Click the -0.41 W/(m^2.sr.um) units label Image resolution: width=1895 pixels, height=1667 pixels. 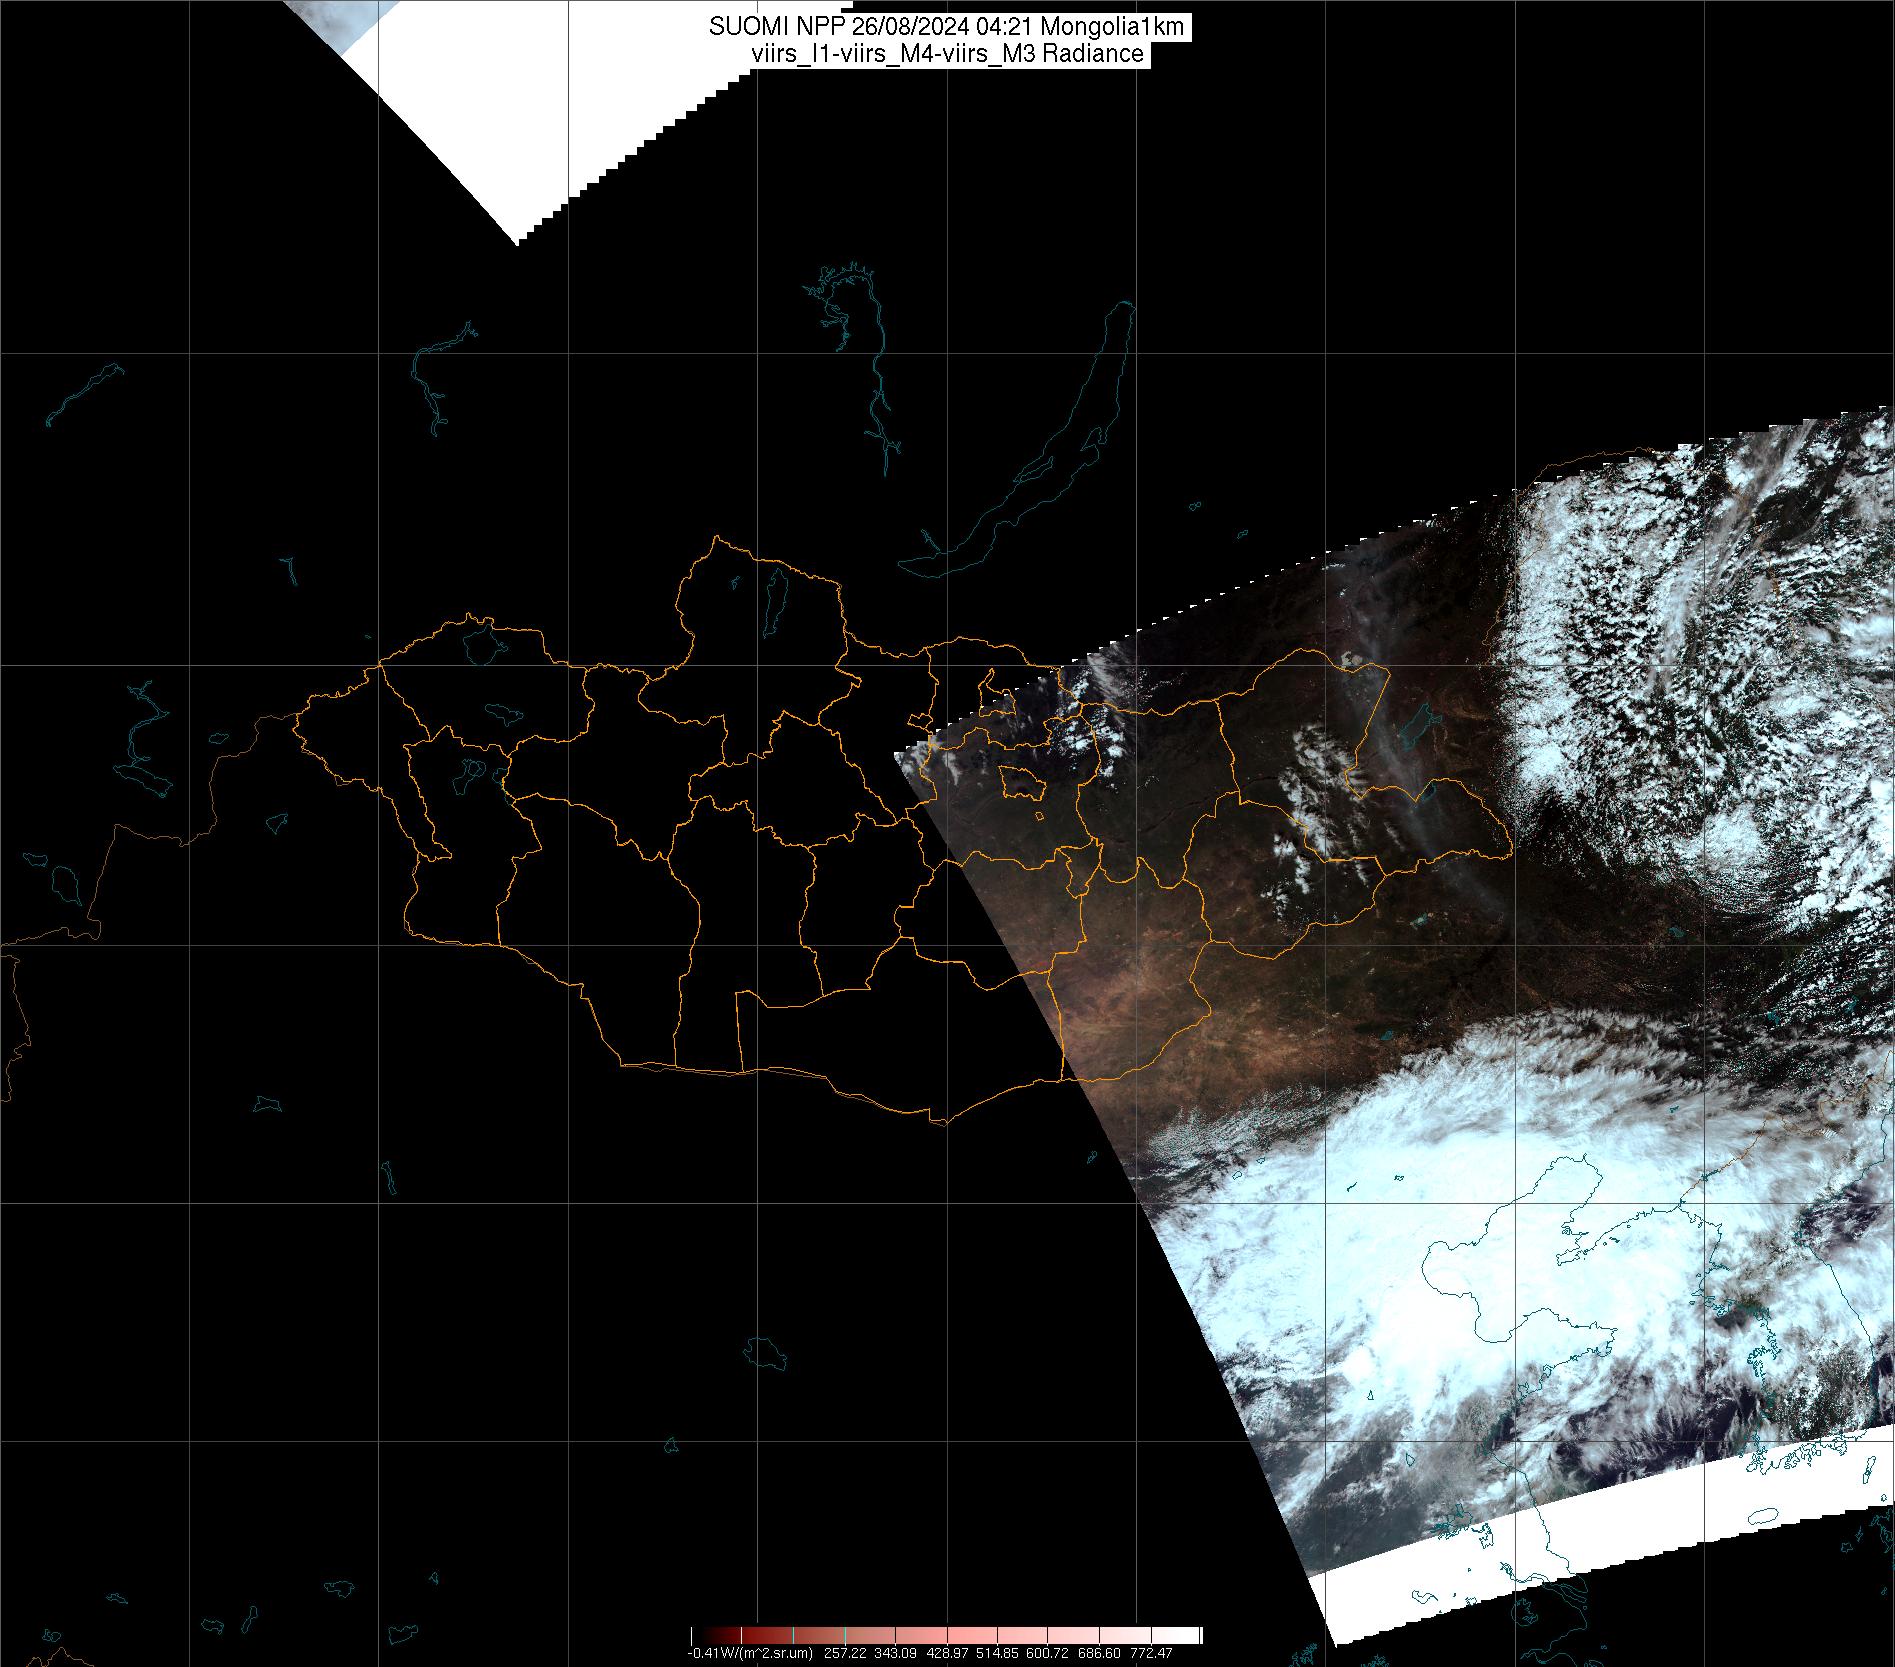click(750, 1653)
